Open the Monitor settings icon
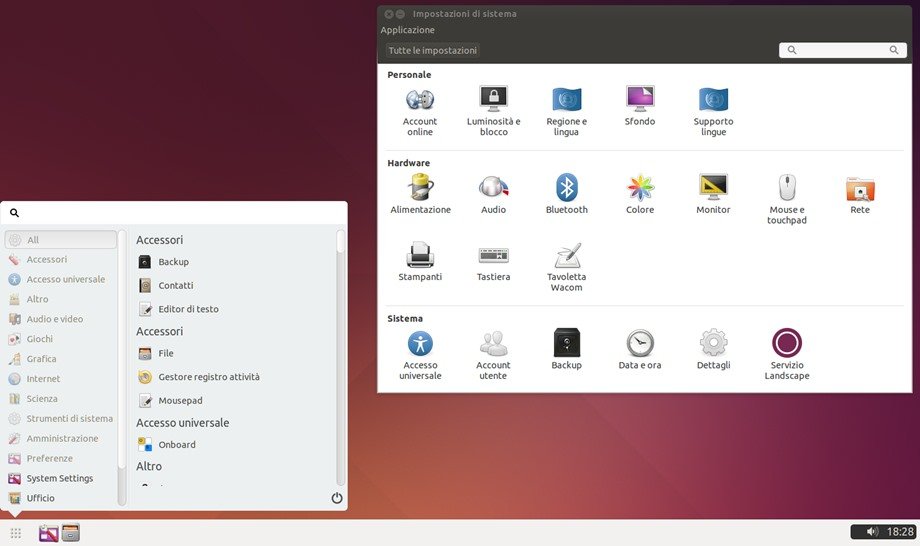Viewport: 920px width, 546px height. 713,189
